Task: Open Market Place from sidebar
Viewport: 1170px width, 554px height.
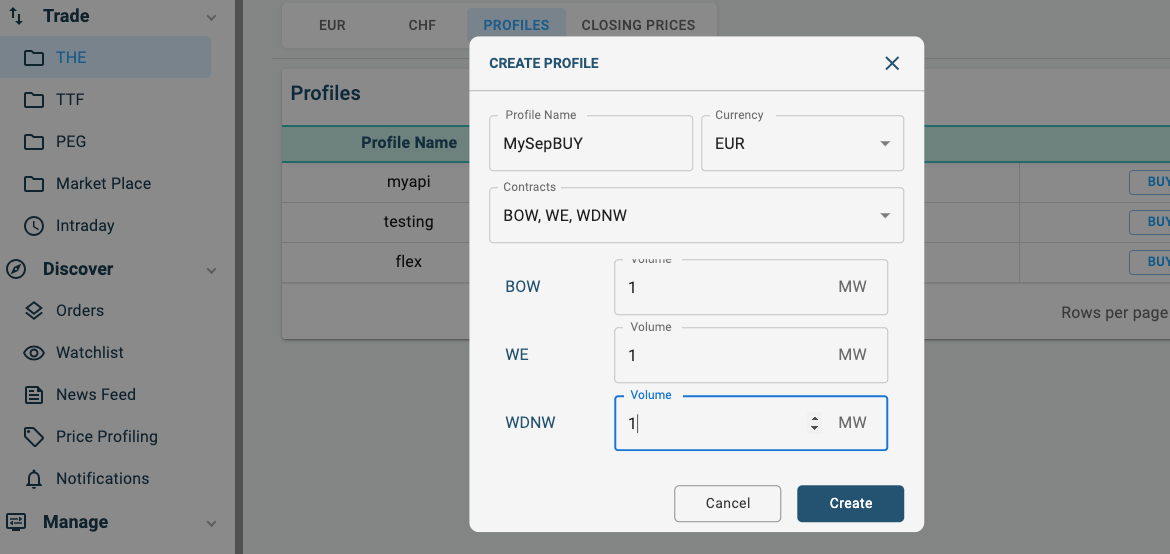Action: tap(103, 184)
